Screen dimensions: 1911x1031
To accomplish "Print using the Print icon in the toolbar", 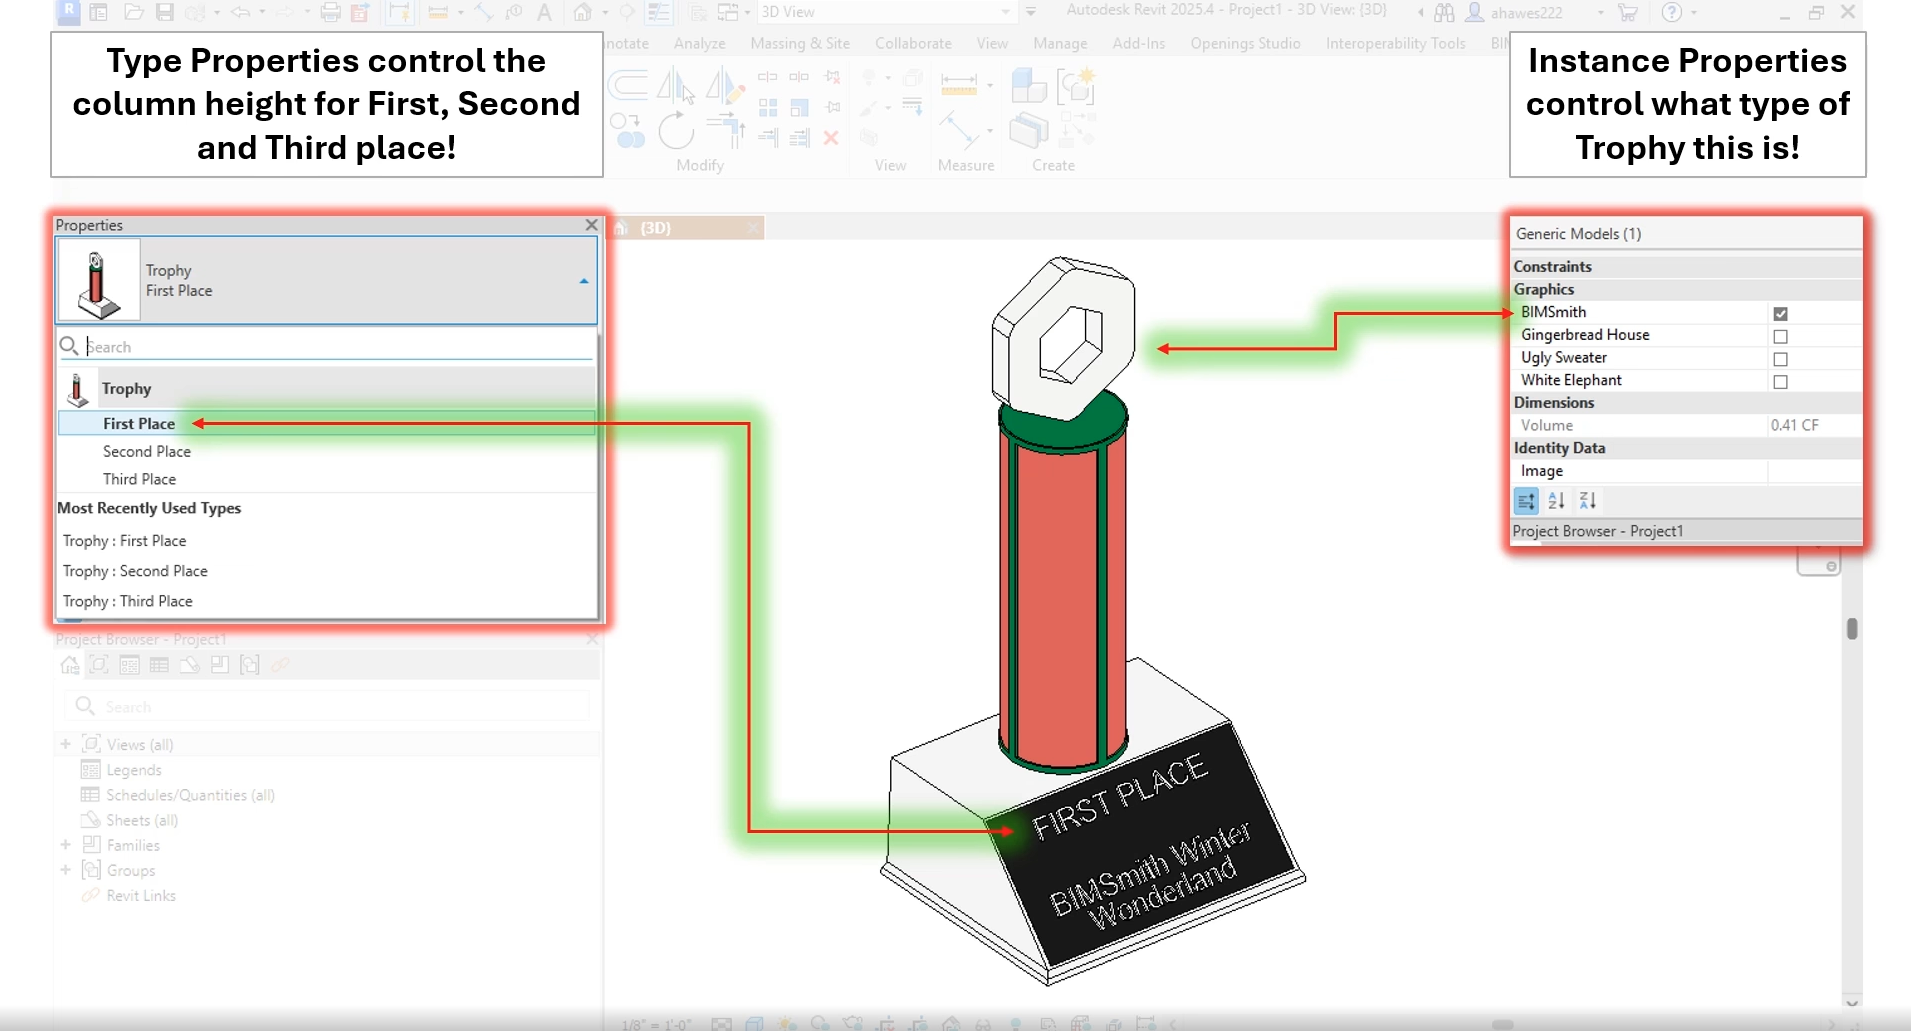I will pos(330,12).
